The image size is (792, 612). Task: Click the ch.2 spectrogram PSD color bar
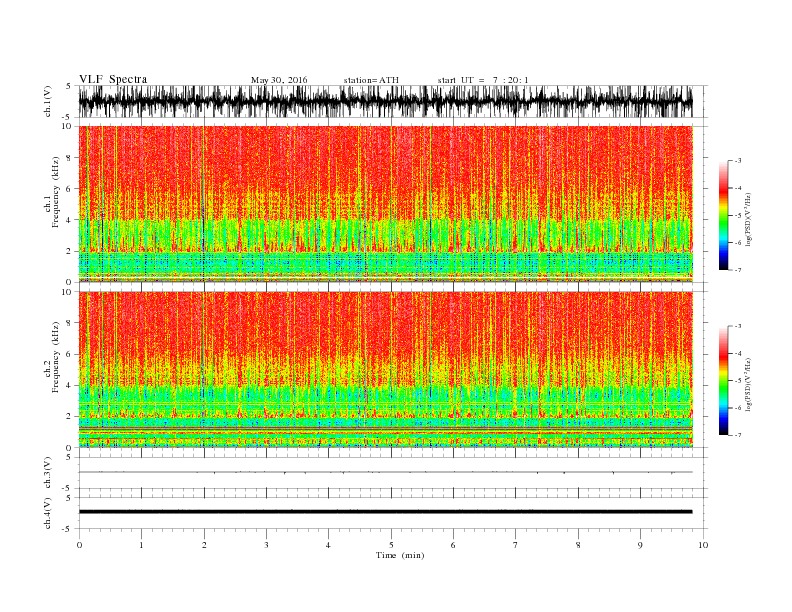point(723,381)
